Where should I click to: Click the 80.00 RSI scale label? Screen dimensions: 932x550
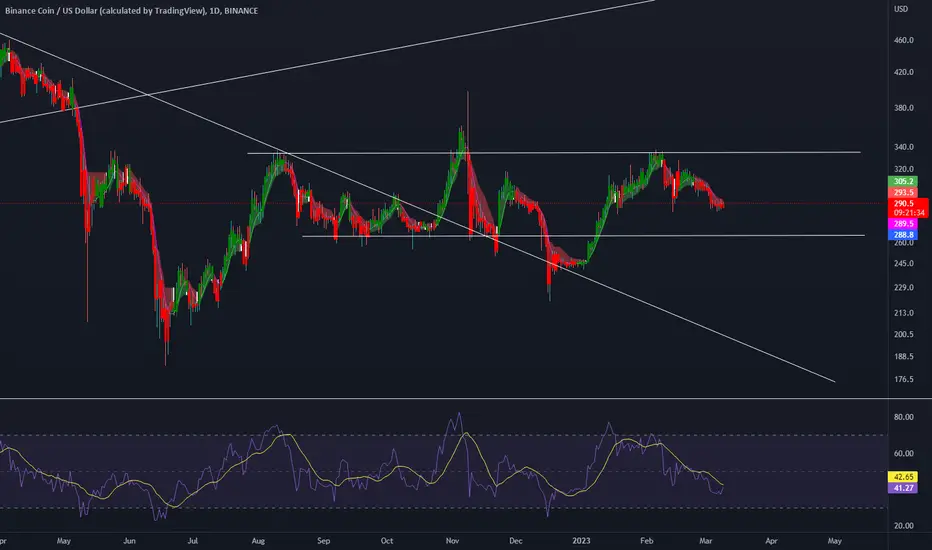pyautogui.click(x=903, y=417)
